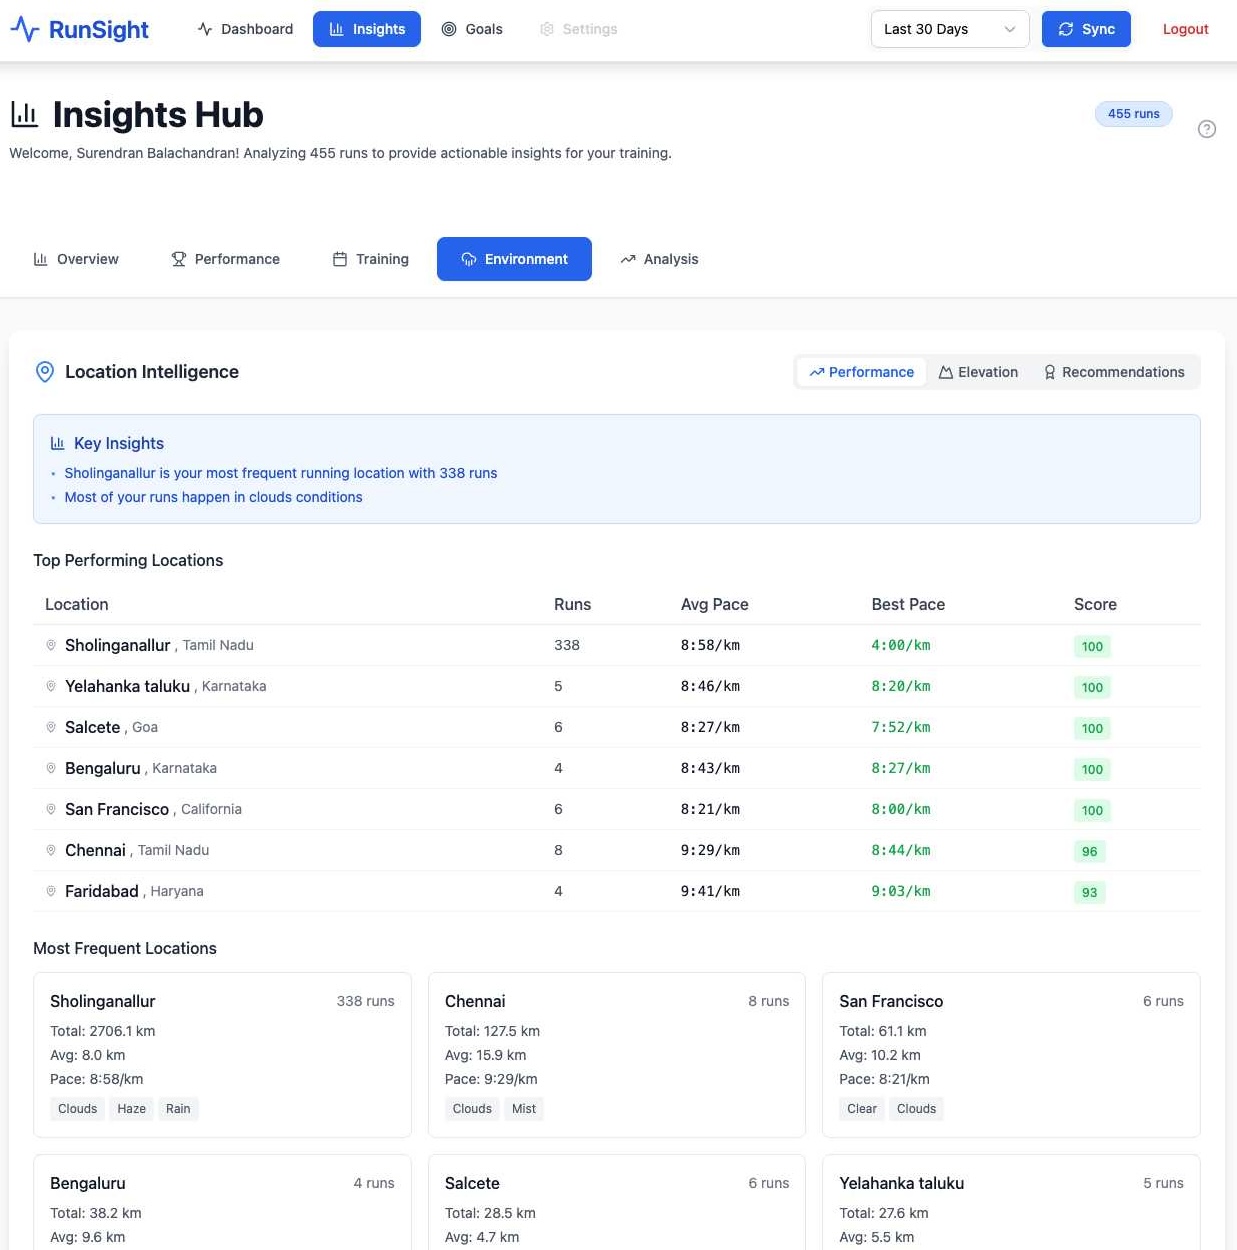
Task: Go to the Dashboard nav item
Action: tap(245, 29)
